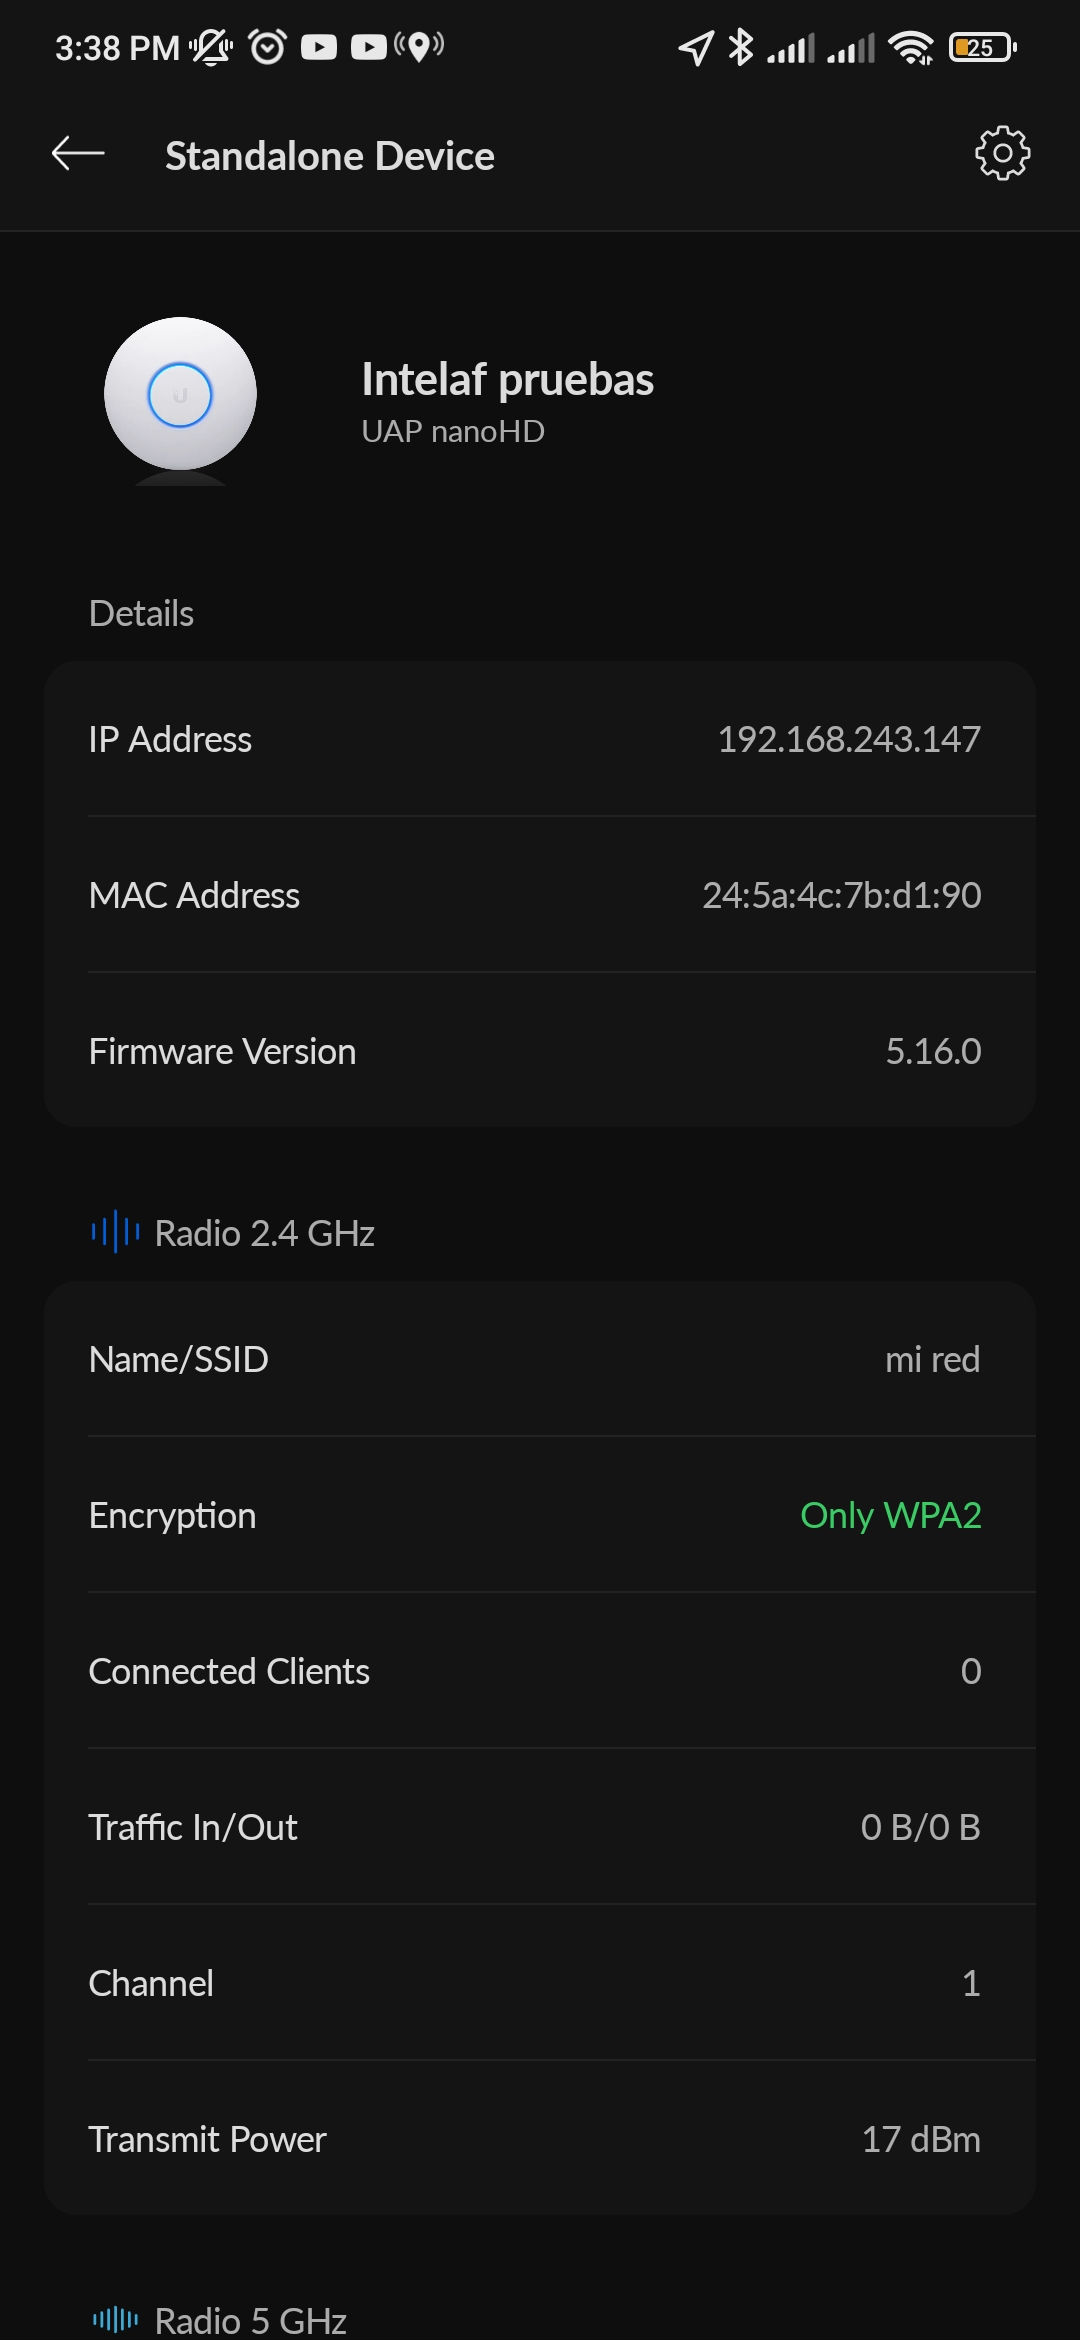Tap the Traffic In/Out row
This screenshot has width=1080, height=2340.
(x=540, y=1827)
